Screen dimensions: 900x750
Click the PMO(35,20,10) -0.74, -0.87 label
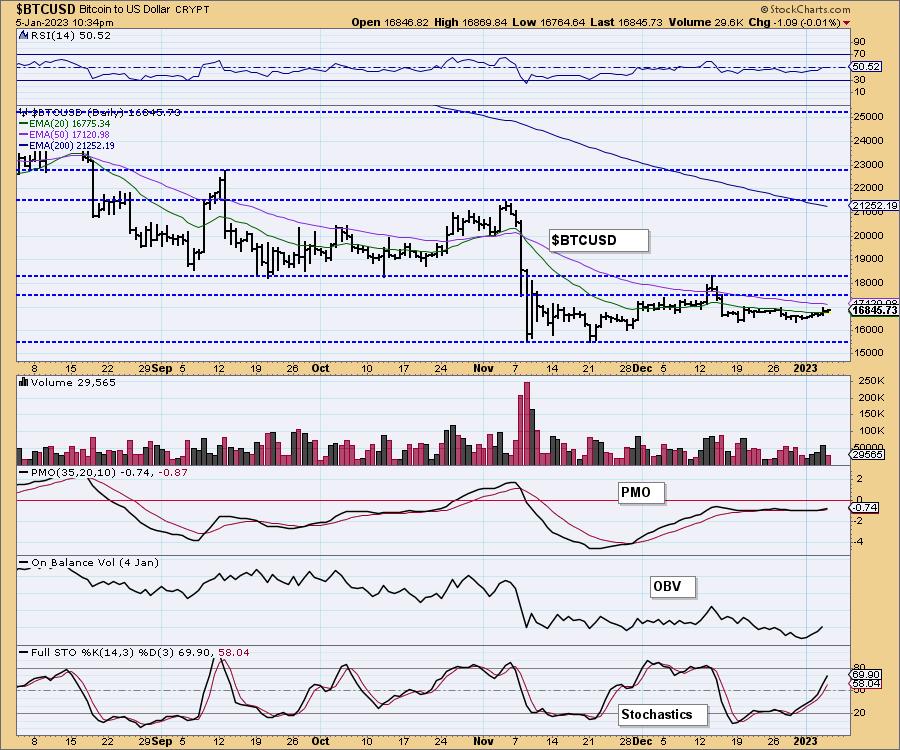(x=109, y=472)
